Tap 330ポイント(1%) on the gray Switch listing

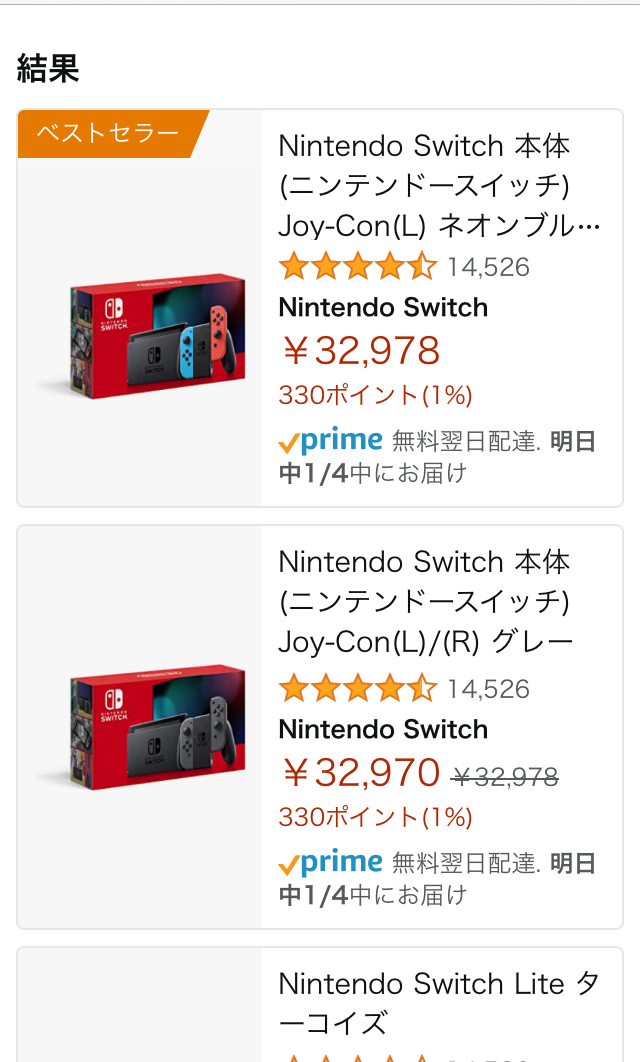375,818
